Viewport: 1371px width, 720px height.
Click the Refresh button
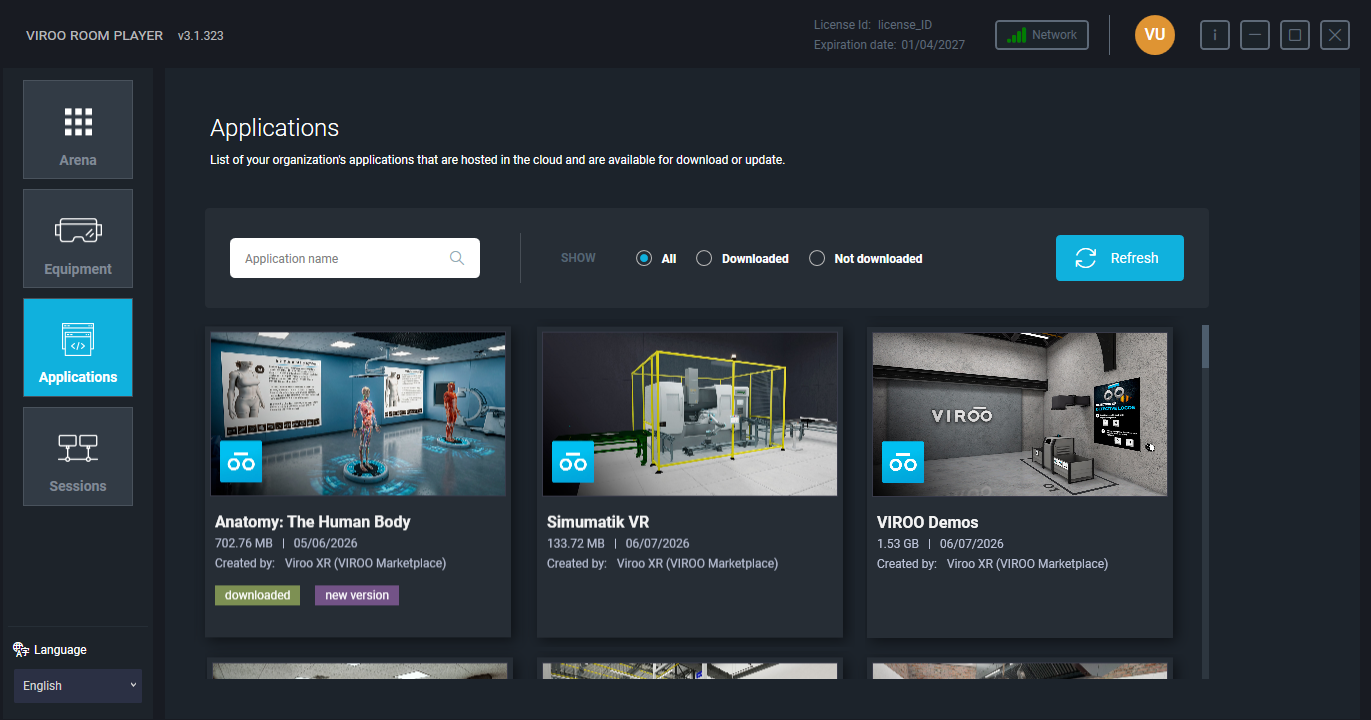[1120, 258]
